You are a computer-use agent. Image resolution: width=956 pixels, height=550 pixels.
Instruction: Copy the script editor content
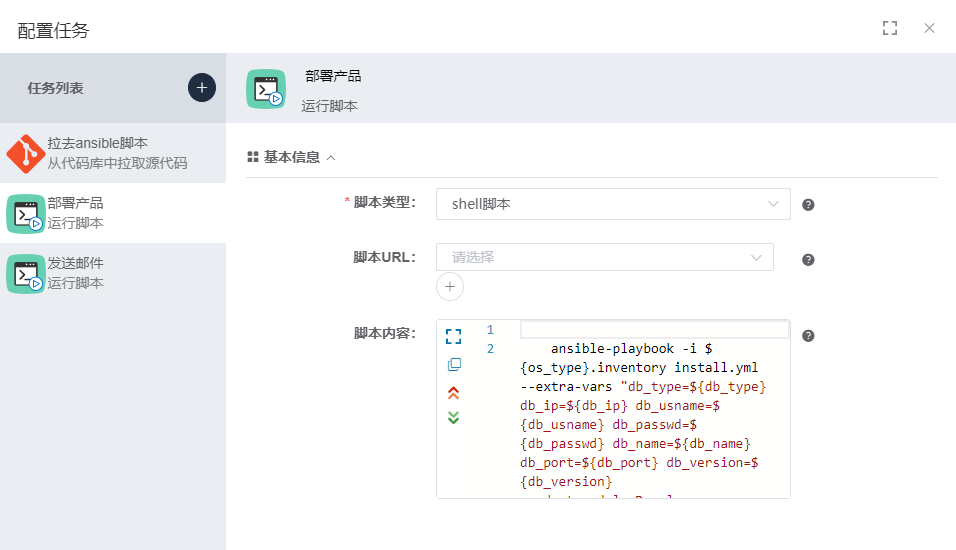coord(454,365)
